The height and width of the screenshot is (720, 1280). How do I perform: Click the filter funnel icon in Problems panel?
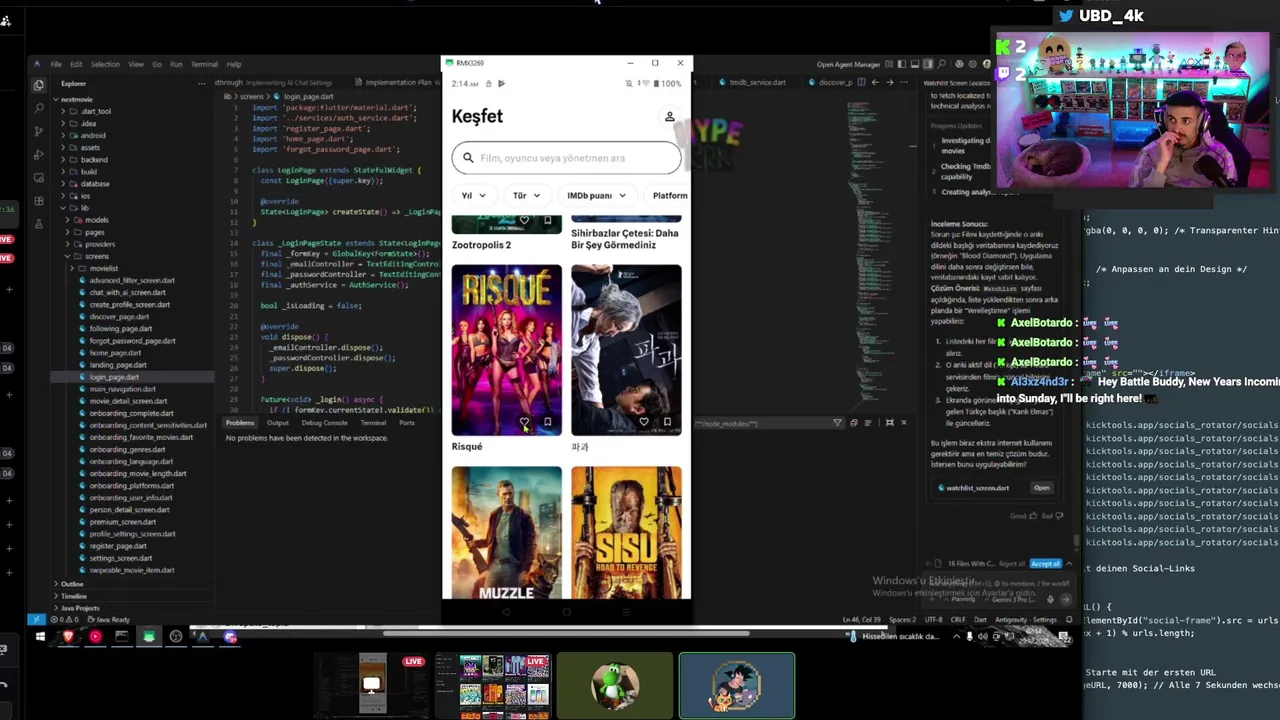[838, 423]
